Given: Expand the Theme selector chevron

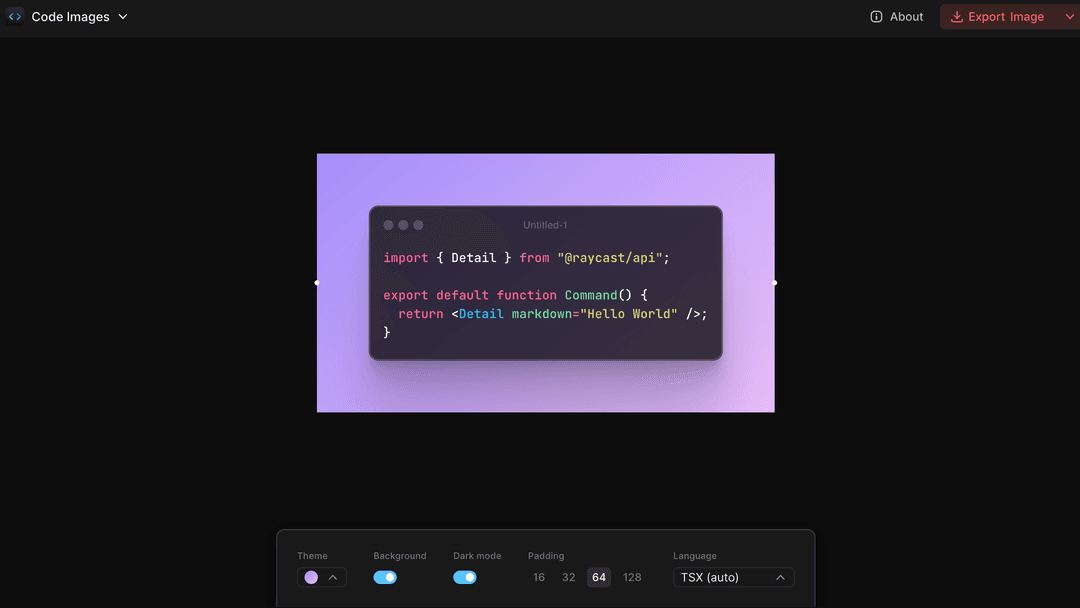Looking at the screenshot, I should pyautogui.click(x=333, y=577).
